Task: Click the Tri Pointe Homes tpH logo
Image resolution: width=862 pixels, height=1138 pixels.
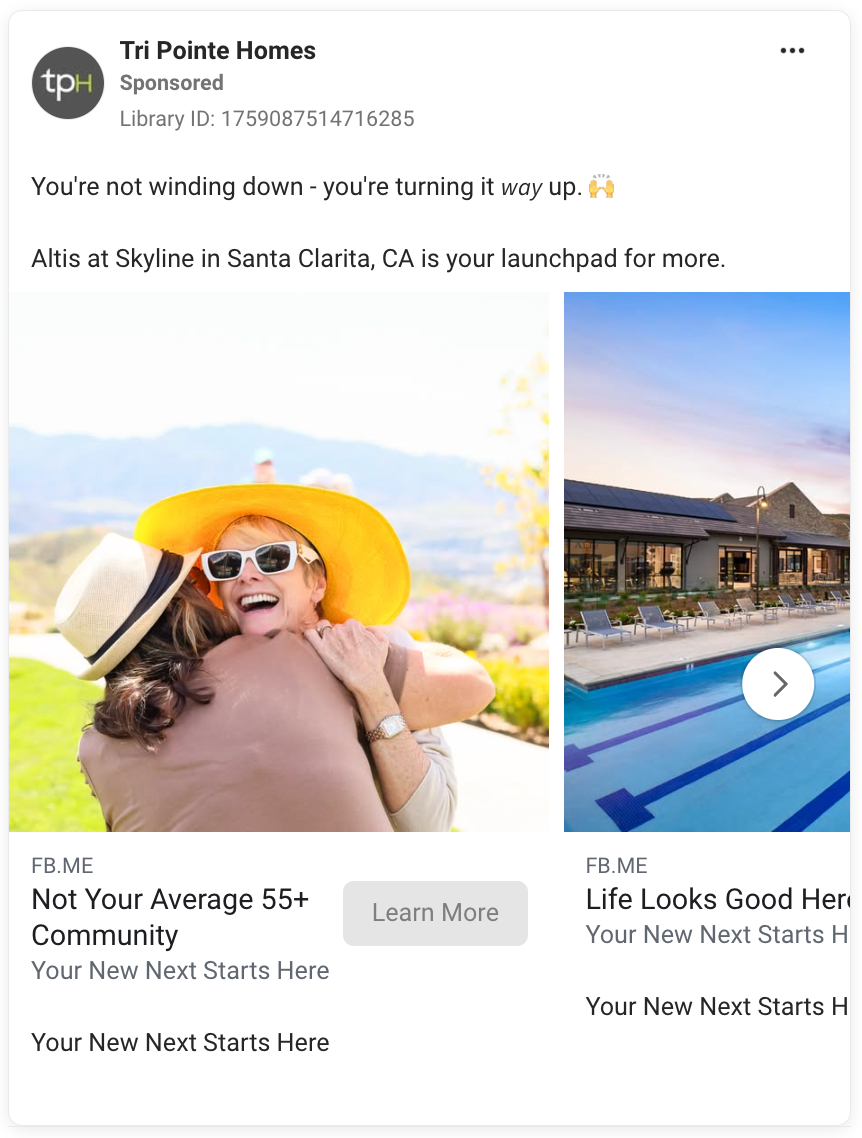Action: 68,83
